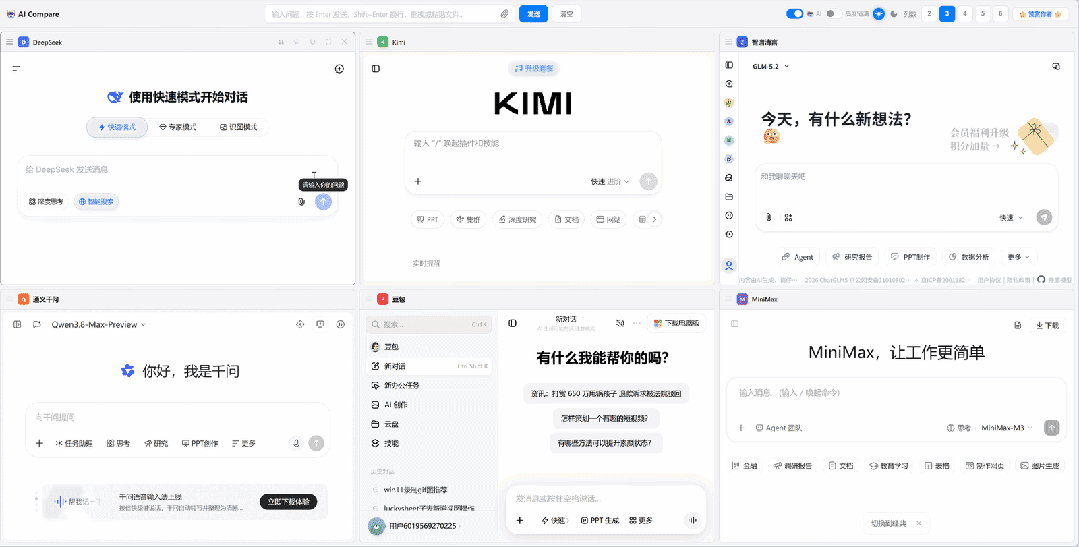Open the Kimi fast/advanced model dropdown
This screenshot has height=547, width=1079.
[610, 182]
